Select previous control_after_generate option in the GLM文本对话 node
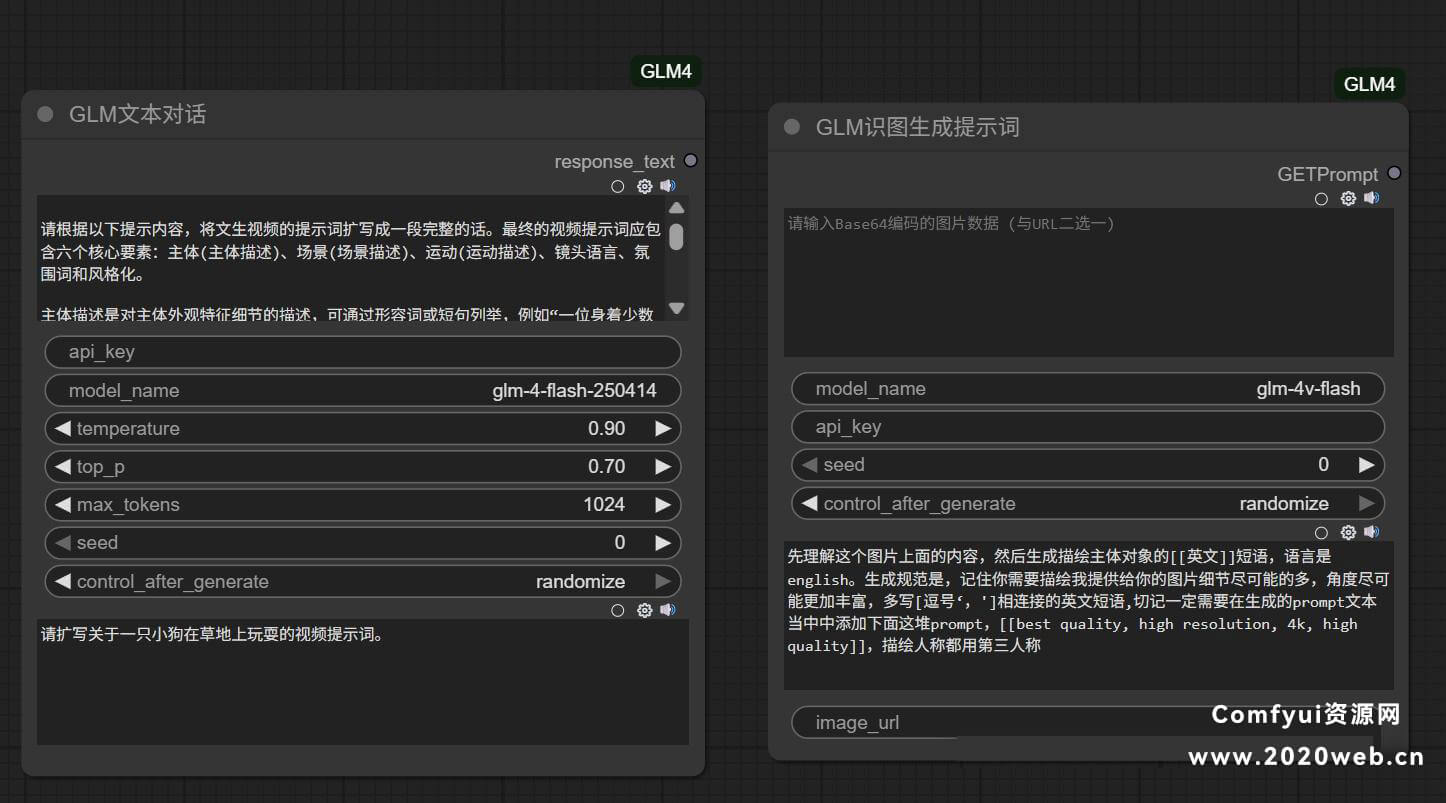The height and width of the screenshot is (803, 1446). 62,581
